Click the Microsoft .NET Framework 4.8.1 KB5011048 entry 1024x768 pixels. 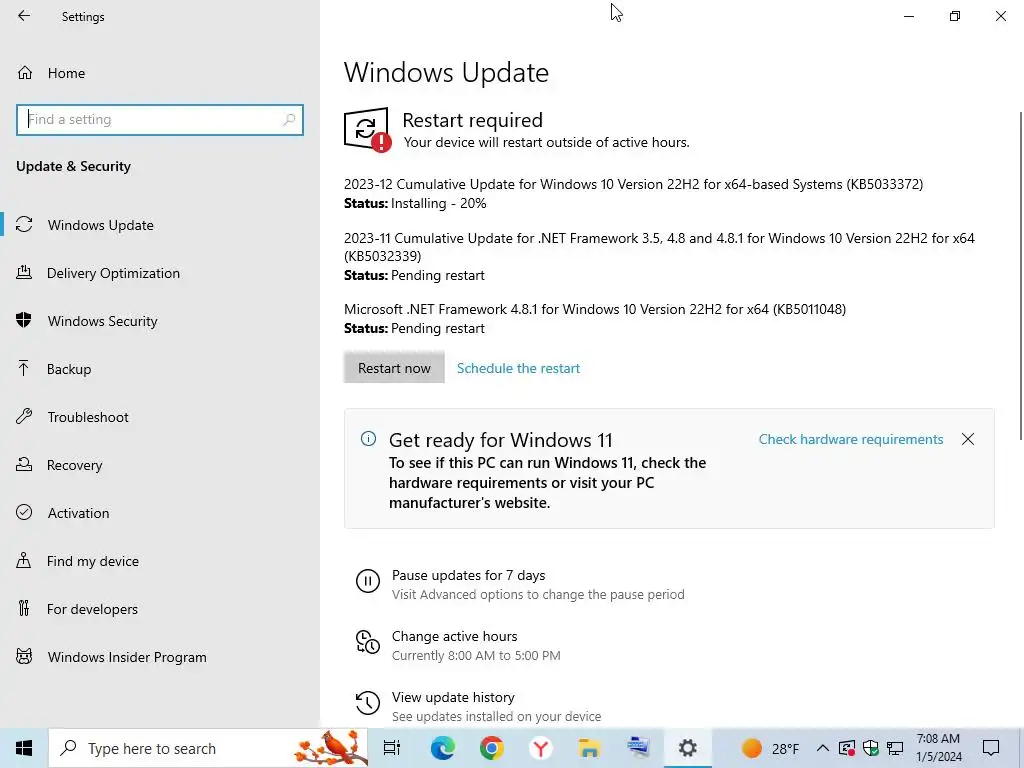595,309
